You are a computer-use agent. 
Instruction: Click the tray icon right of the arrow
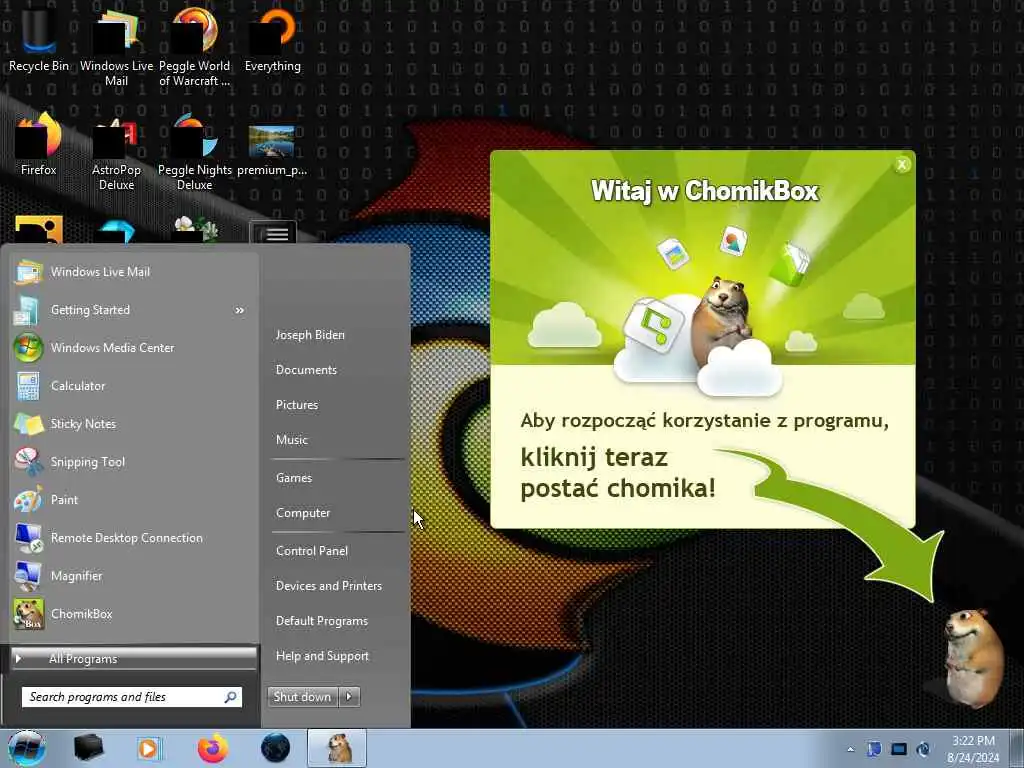point(874,749)
